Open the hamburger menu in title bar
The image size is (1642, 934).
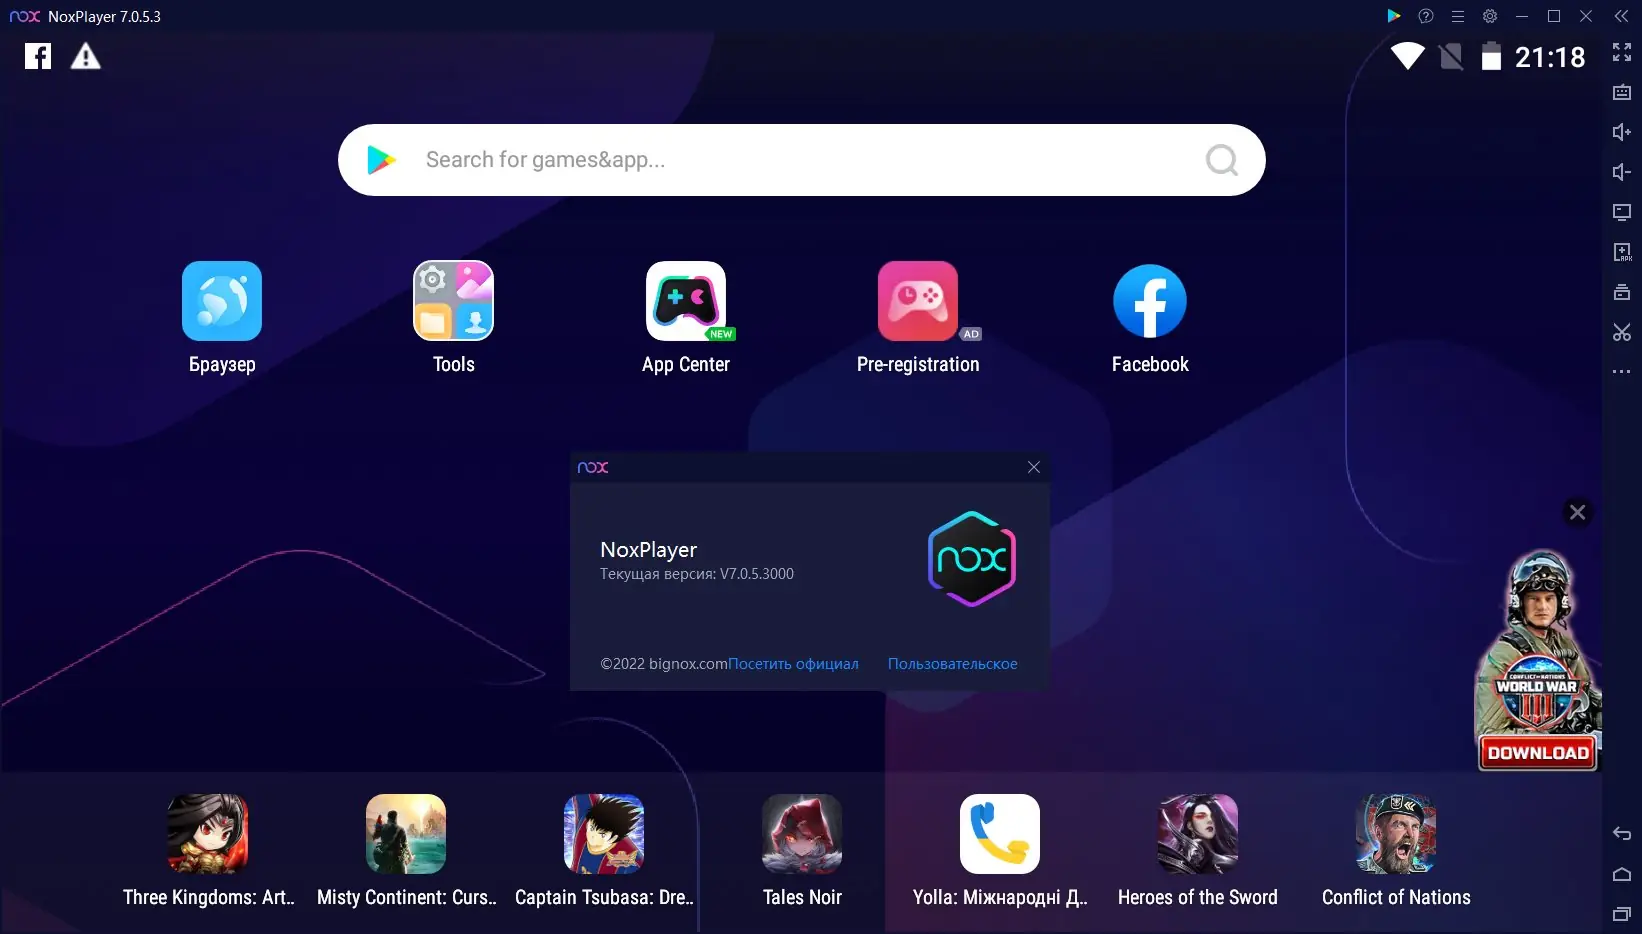tap(1458, 16)
